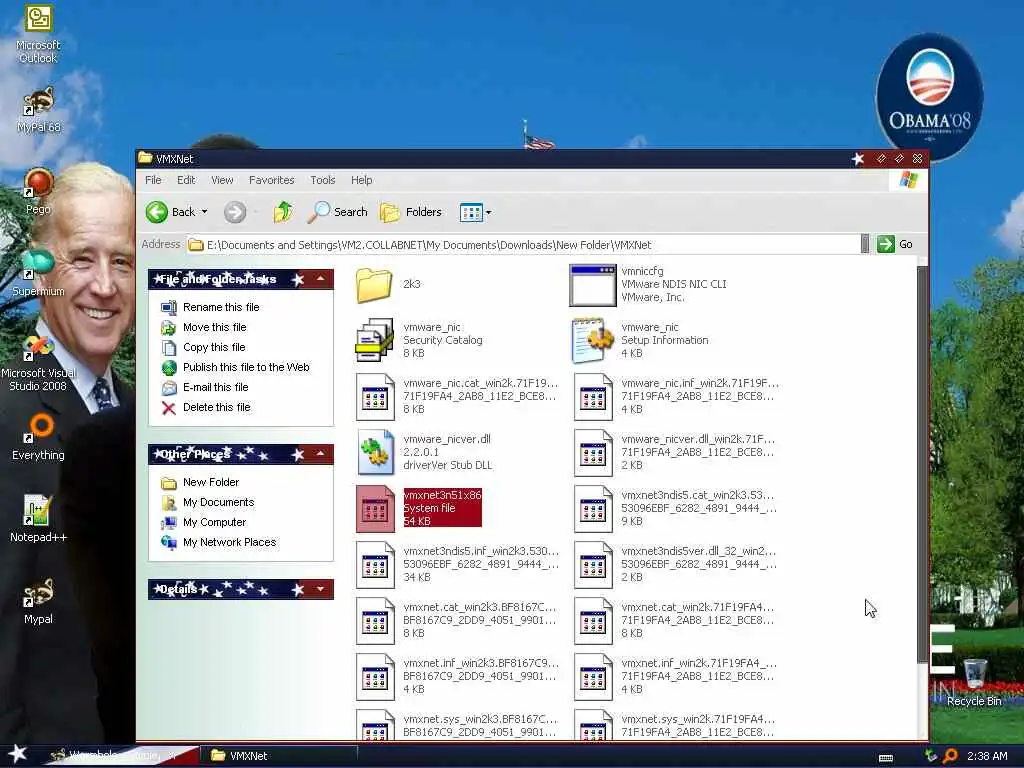
Task: Select vmxnet.cat_win2k3.BF8167C file icon
Action: (x=376, y=620)
